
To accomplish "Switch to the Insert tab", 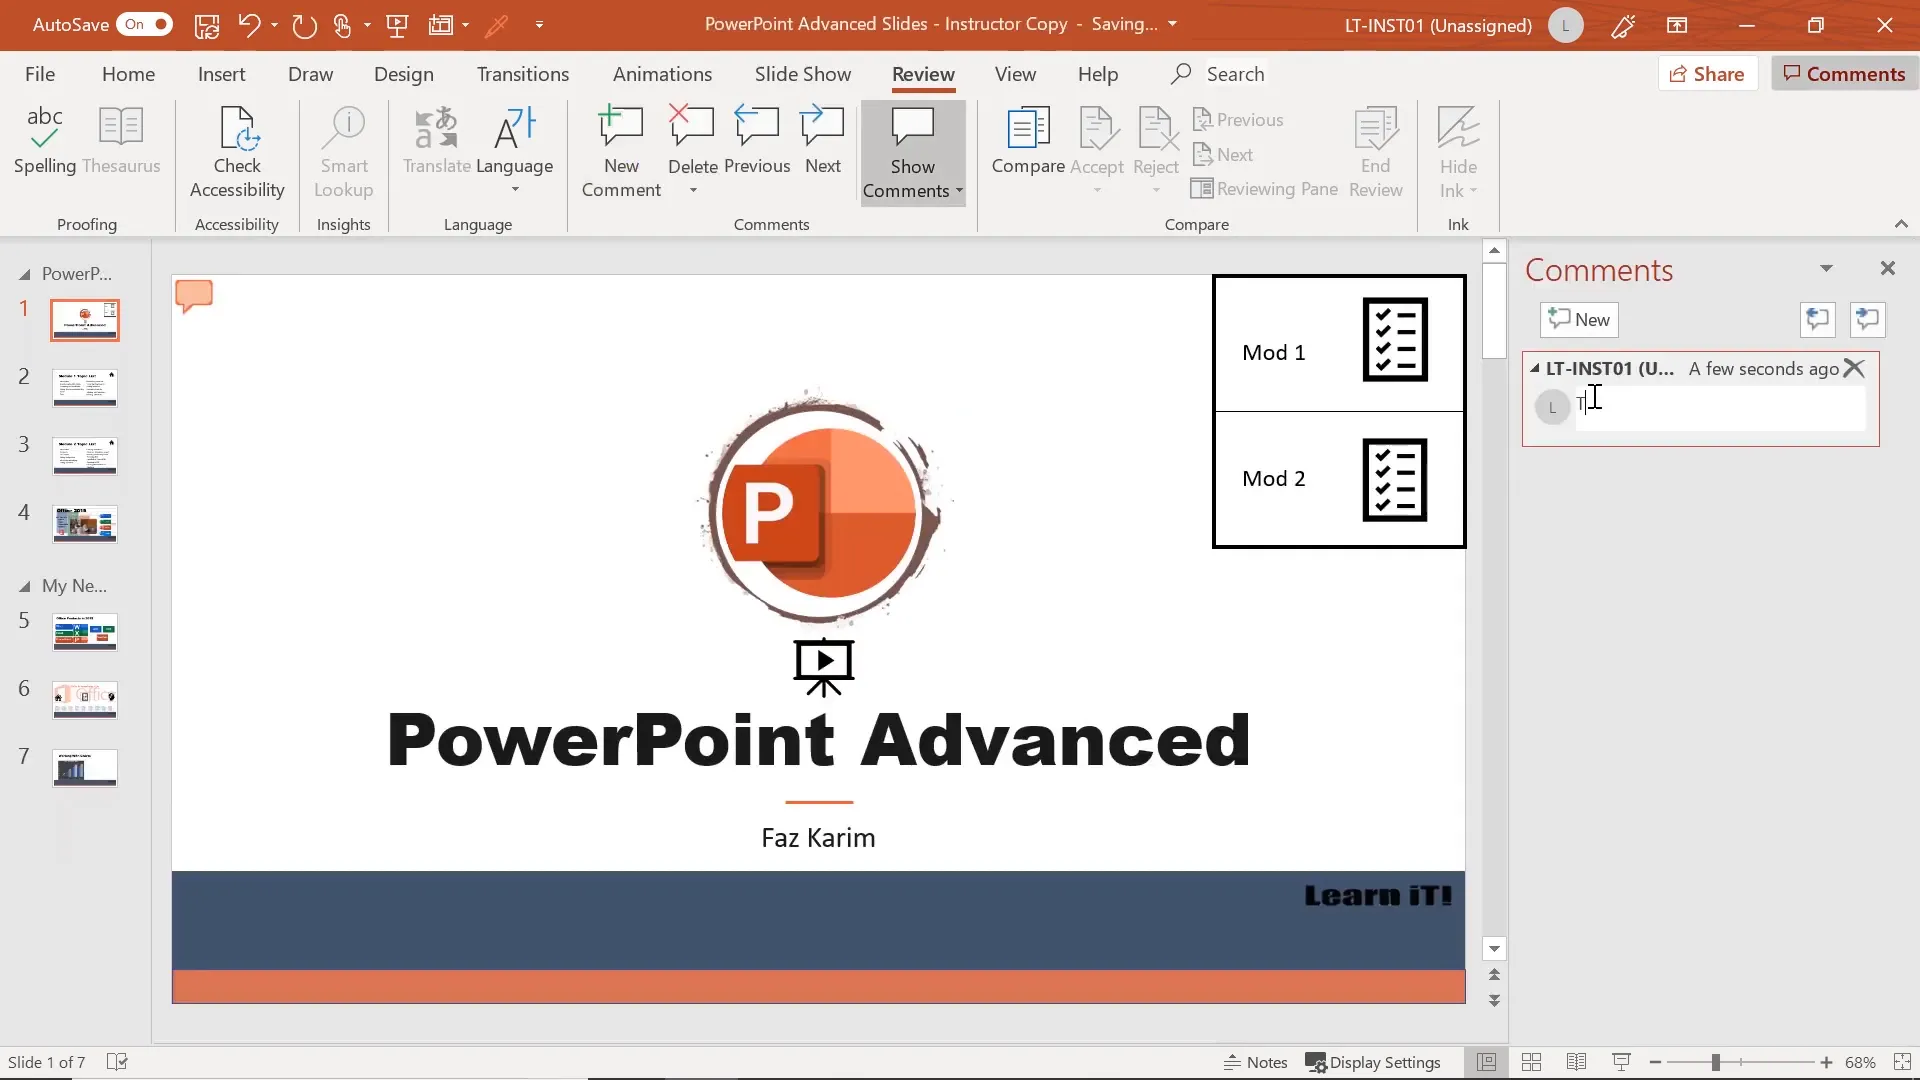I will click(x=221, y=74).
